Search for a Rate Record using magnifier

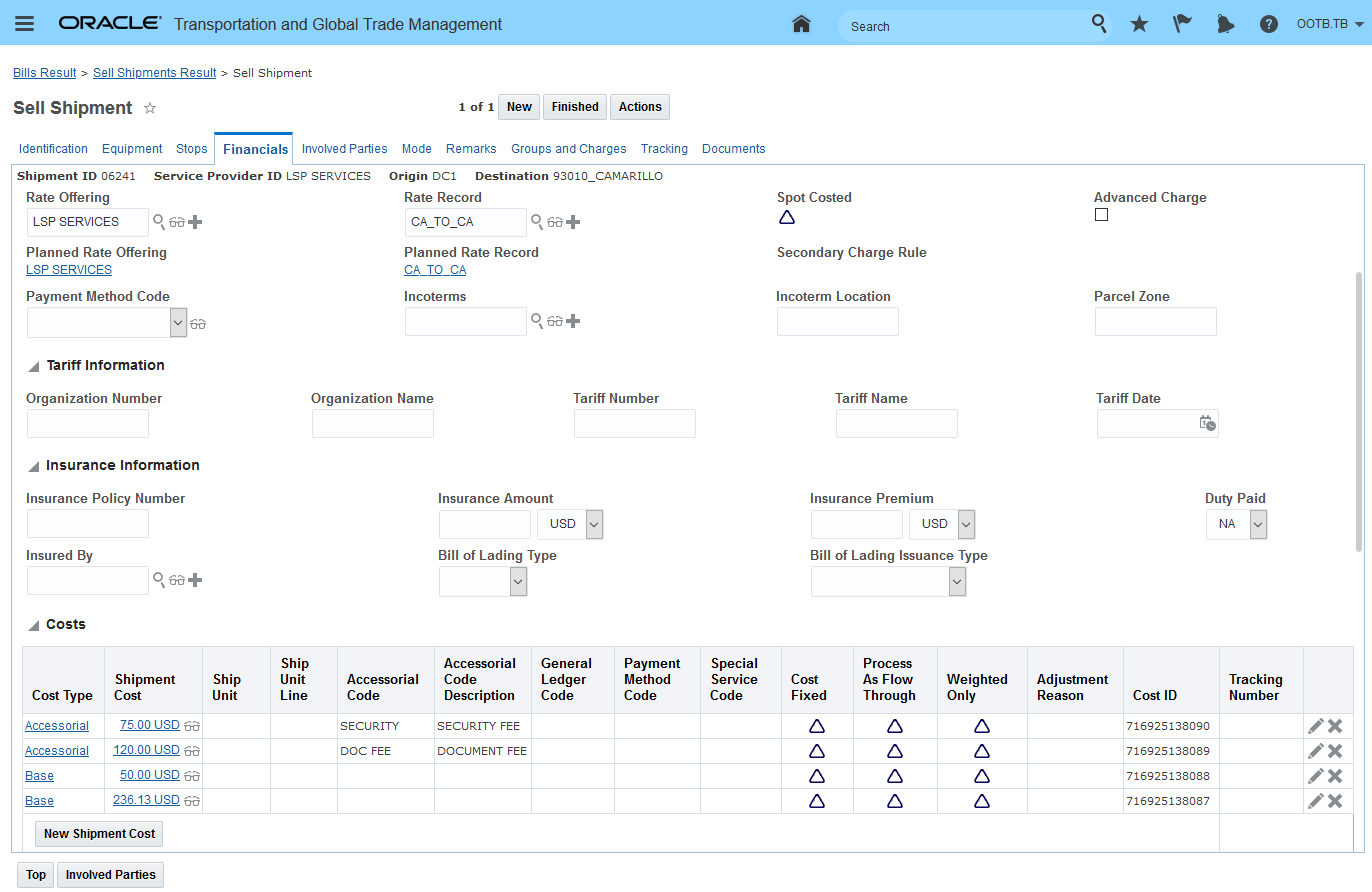click(537, 221)
